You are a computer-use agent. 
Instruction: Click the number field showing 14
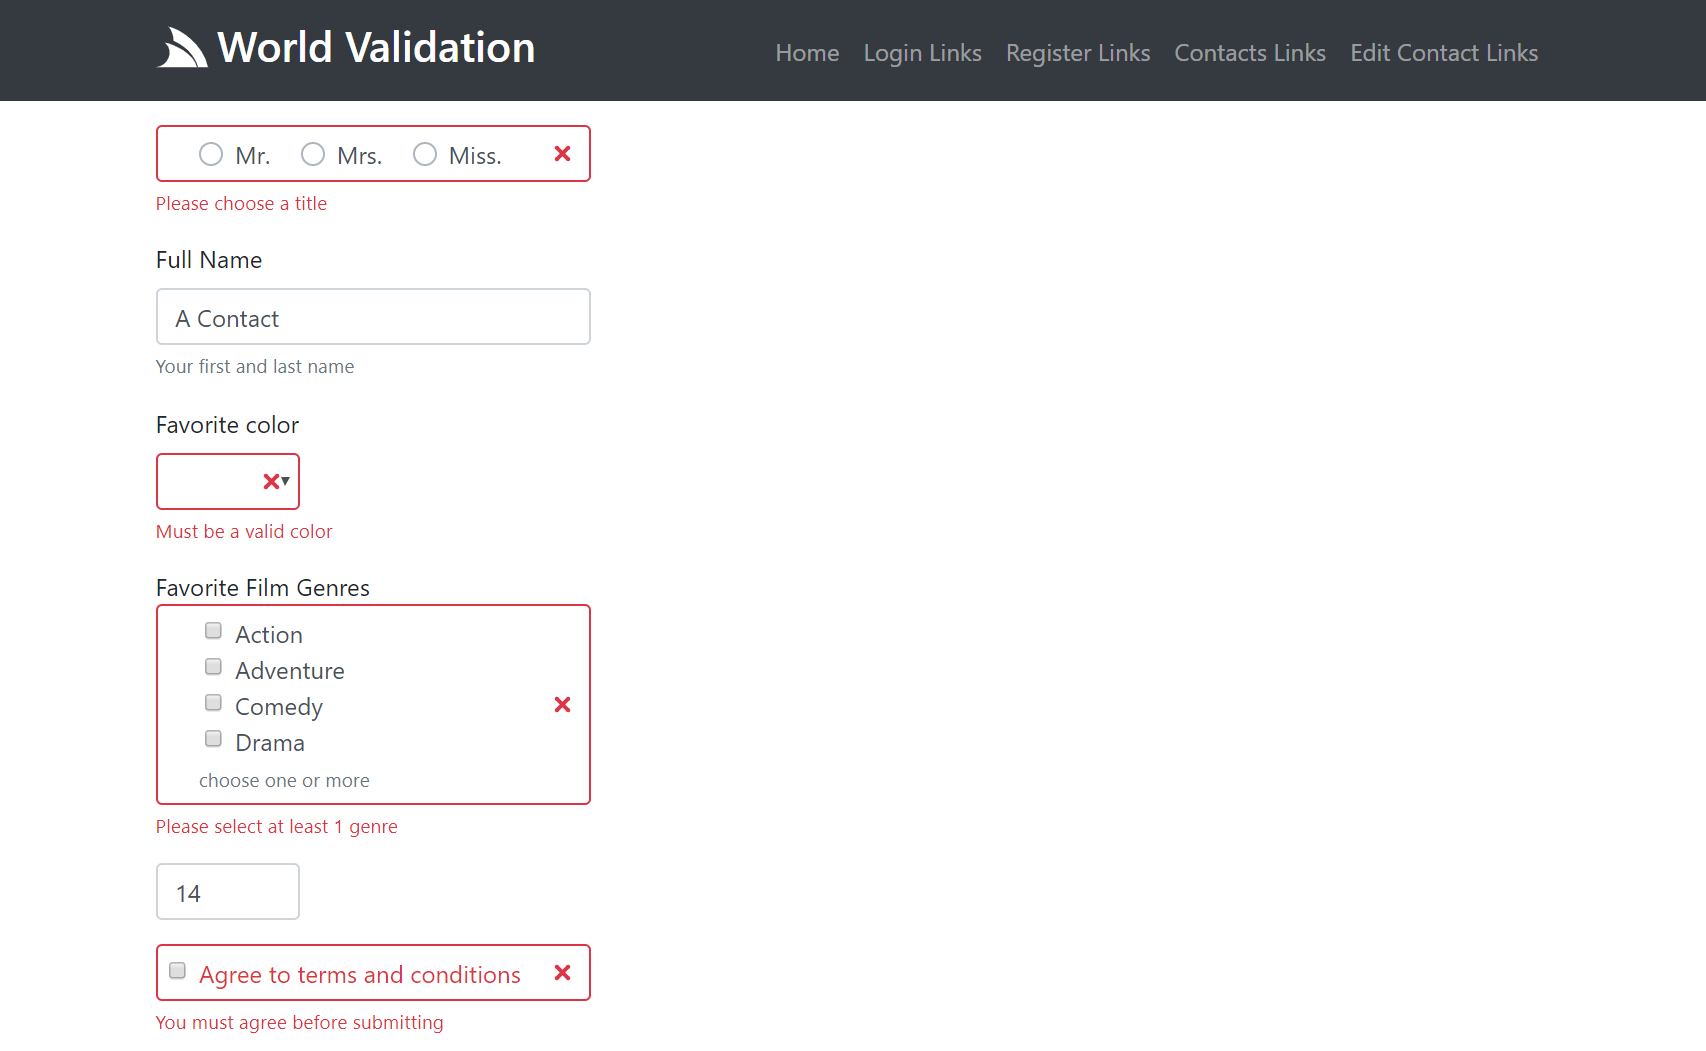pyautogui.click(x=228, y=892)
